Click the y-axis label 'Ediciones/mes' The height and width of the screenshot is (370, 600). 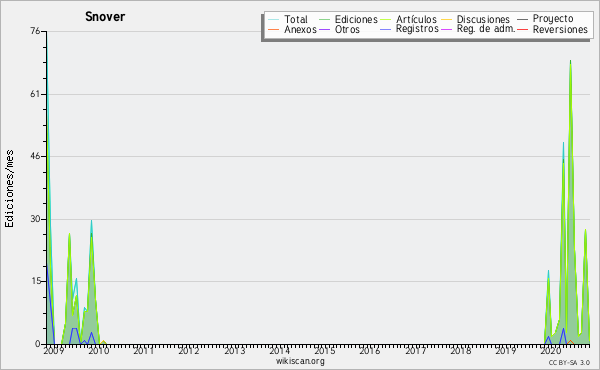pyautogui.click(x=9, y=188)
